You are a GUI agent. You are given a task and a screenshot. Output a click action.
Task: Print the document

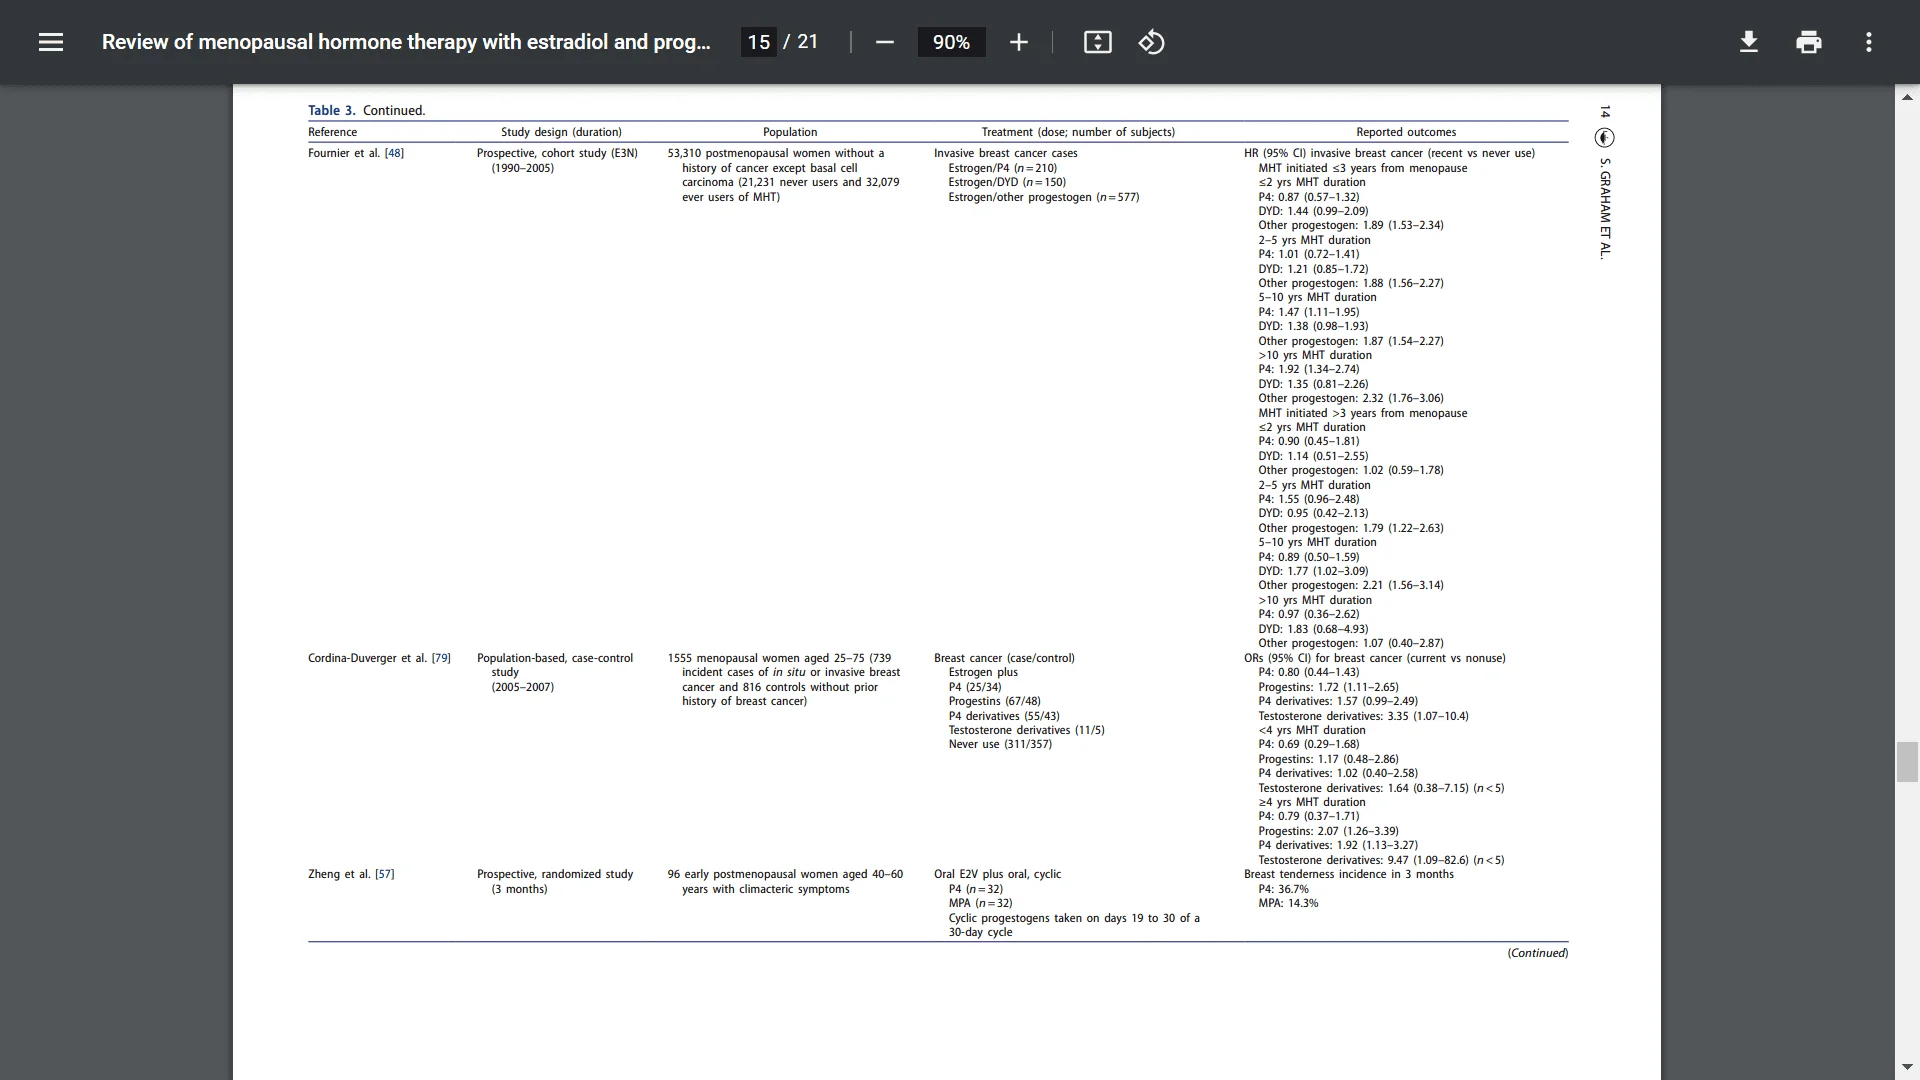point(1808,42)
